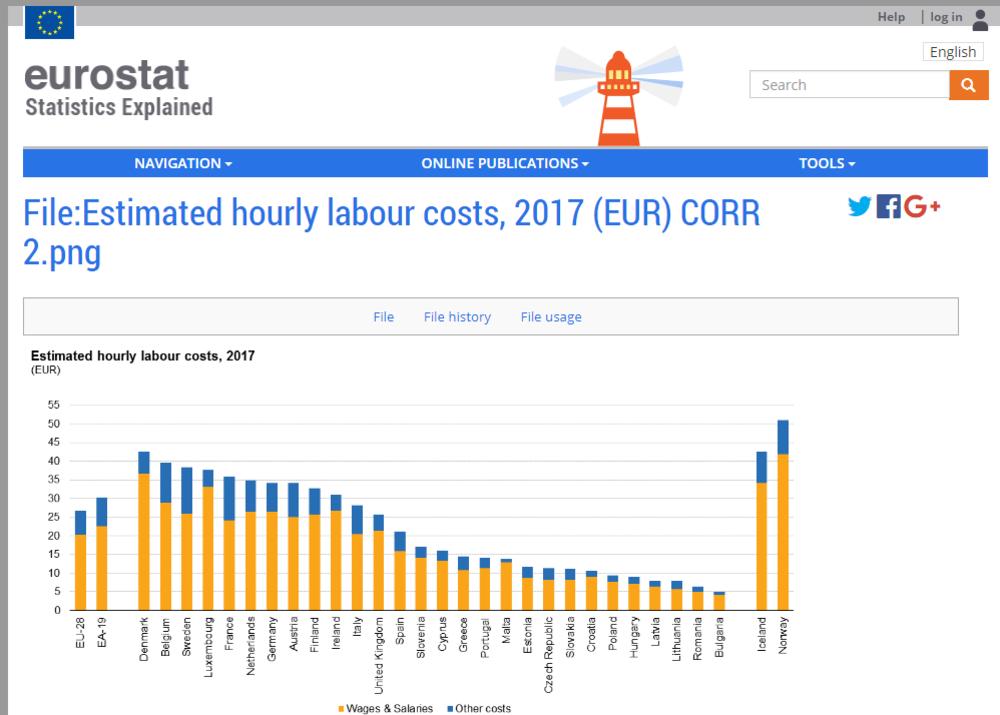
Task: Expand the Navigation dropdown menu
Action: (x=183, y=163)
